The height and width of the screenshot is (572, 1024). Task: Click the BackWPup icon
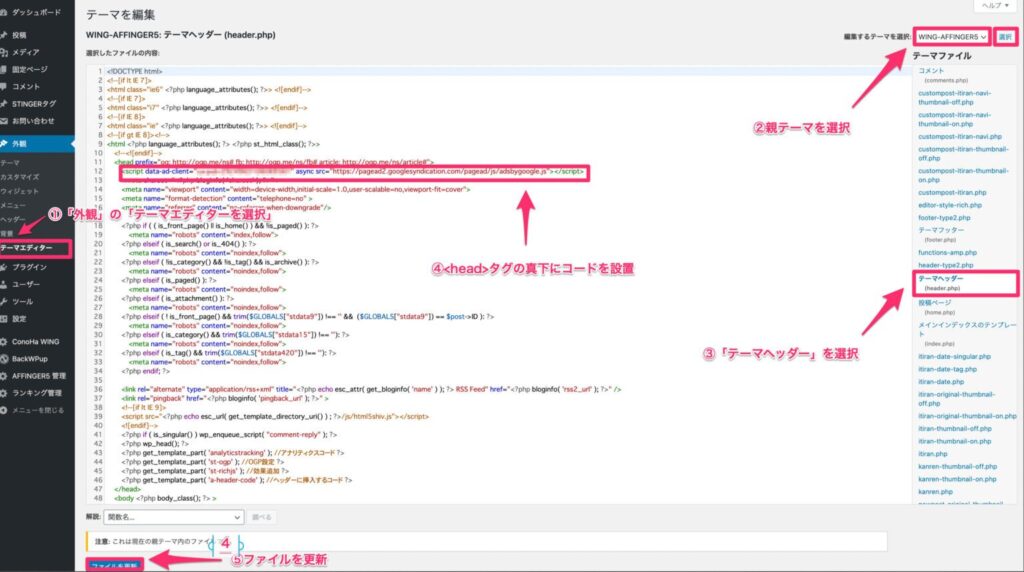[x=3, y=358]
